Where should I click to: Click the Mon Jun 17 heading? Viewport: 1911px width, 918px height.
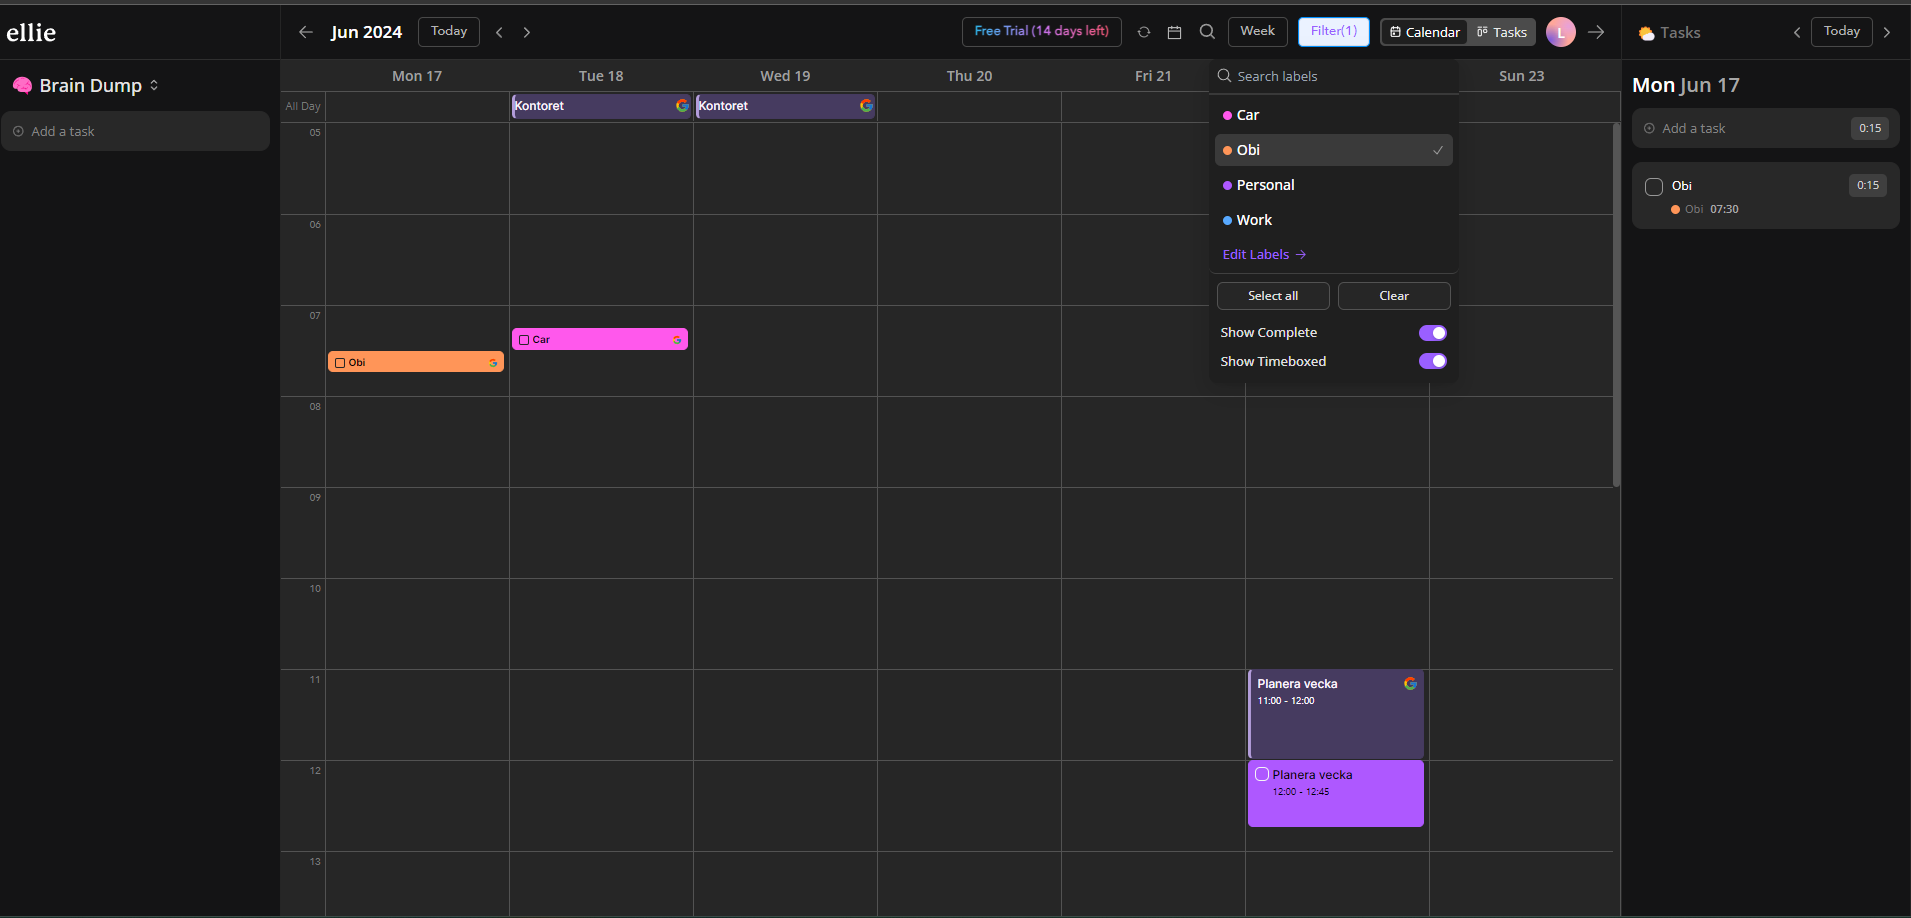(x=1686, y=85)
